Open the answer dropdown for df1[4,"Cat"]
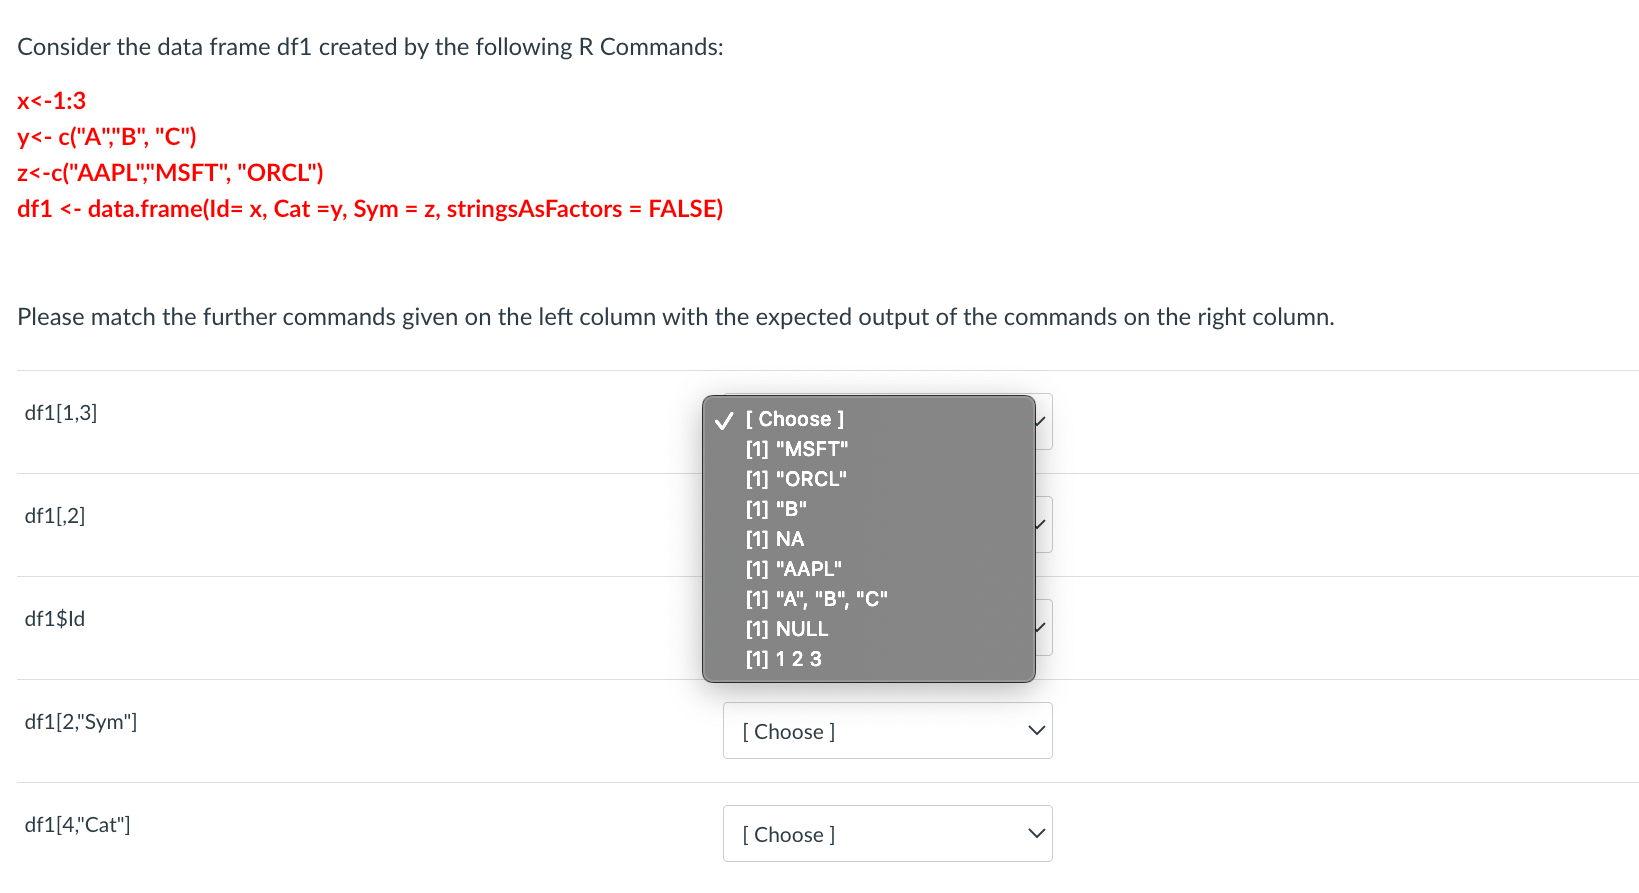Image resolution: width=1639 pixels, height=893 pixels. pos(887,833)
